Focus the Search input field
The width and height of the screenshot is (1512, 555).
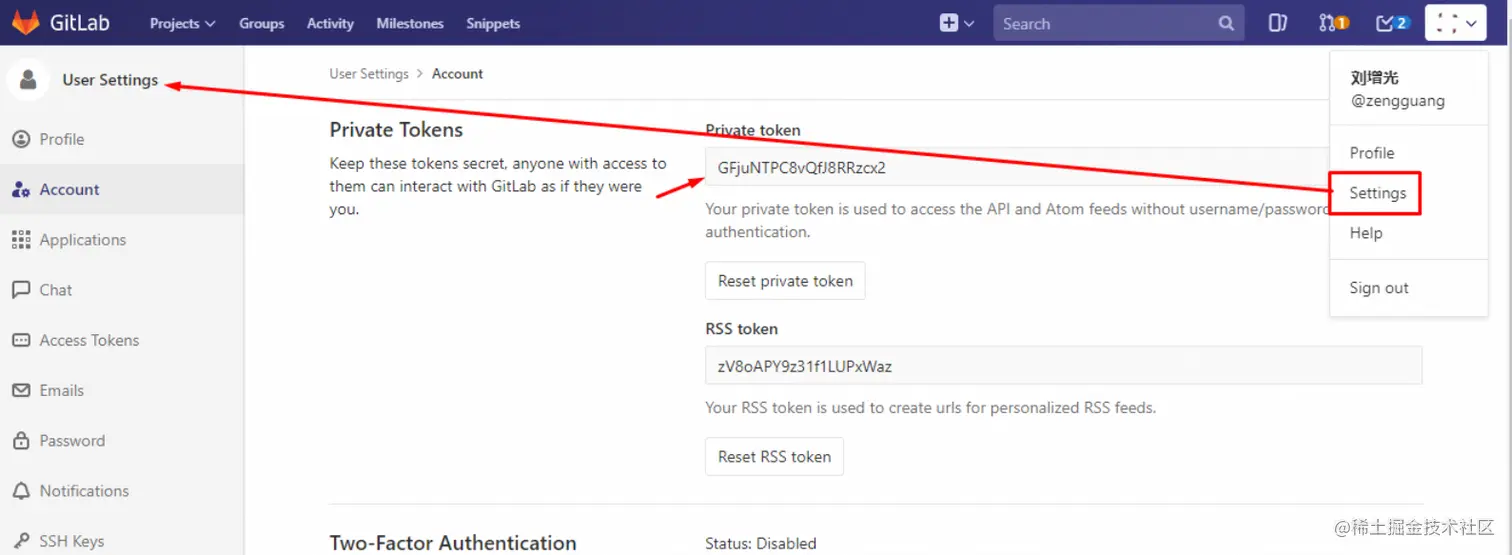[x=1118, y=23]
